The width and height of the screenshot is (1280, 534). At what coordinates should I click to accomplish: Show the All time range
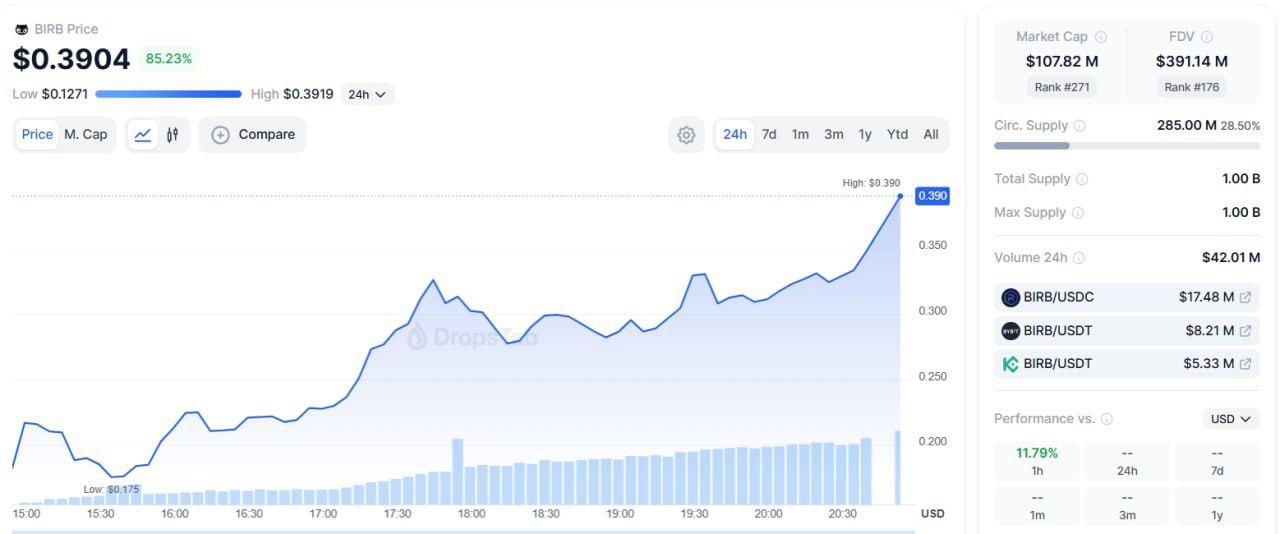point(931,135)
